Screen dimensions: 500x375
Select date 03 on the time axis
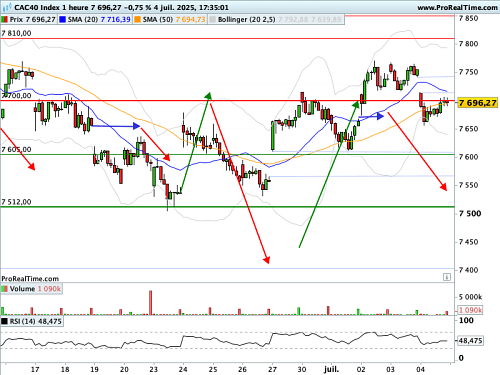tap(390, 369)
